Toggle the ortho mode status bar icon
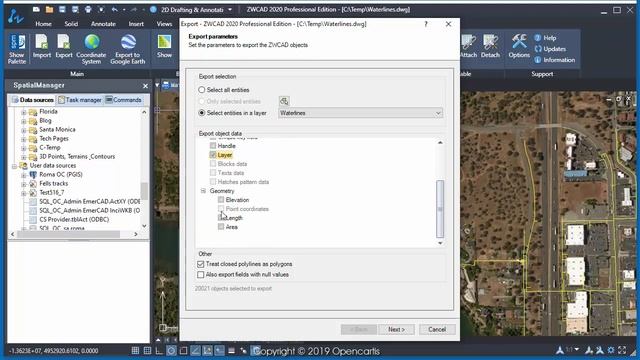 (159, 351)
